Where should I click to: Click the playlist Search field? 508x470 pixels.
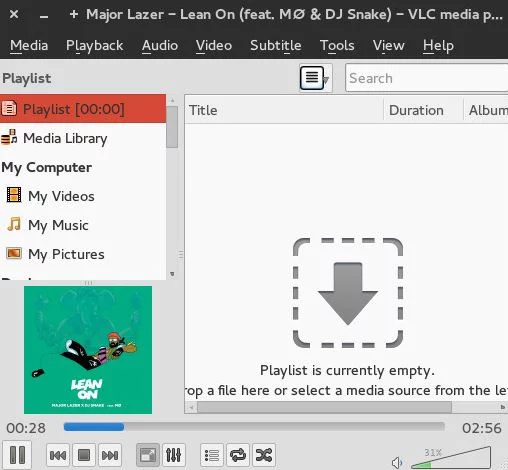(427, 78)
